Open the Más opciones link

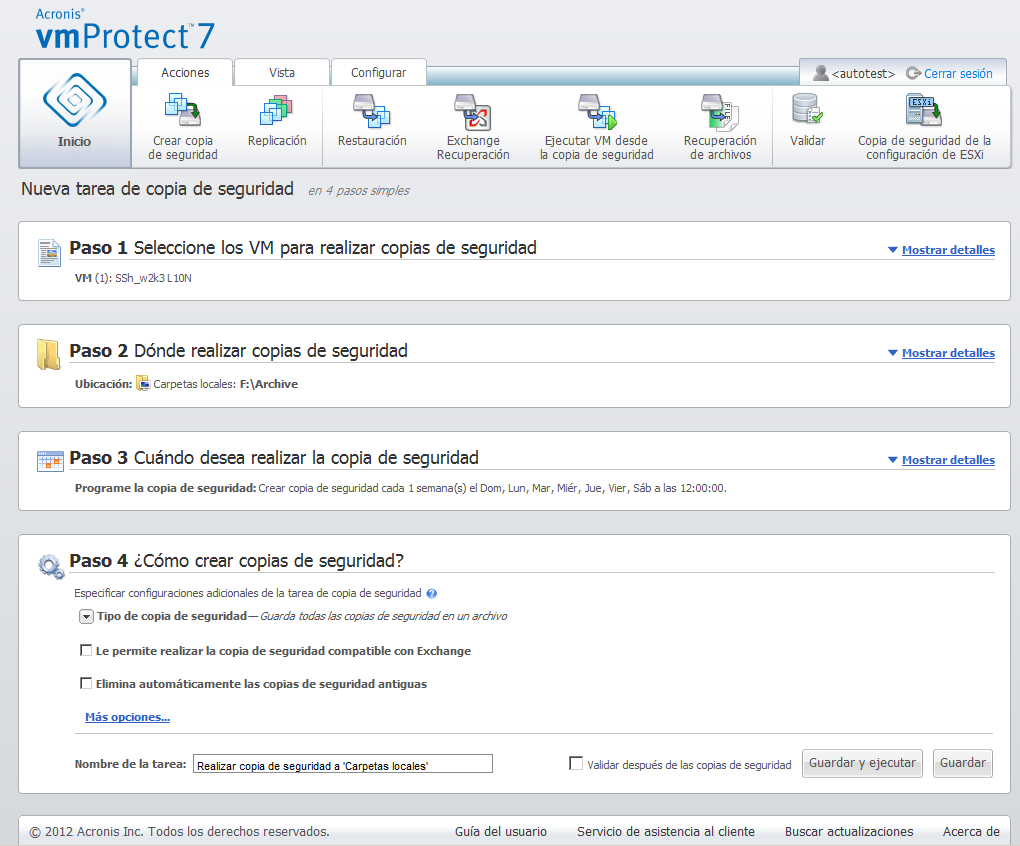[127, 717]
